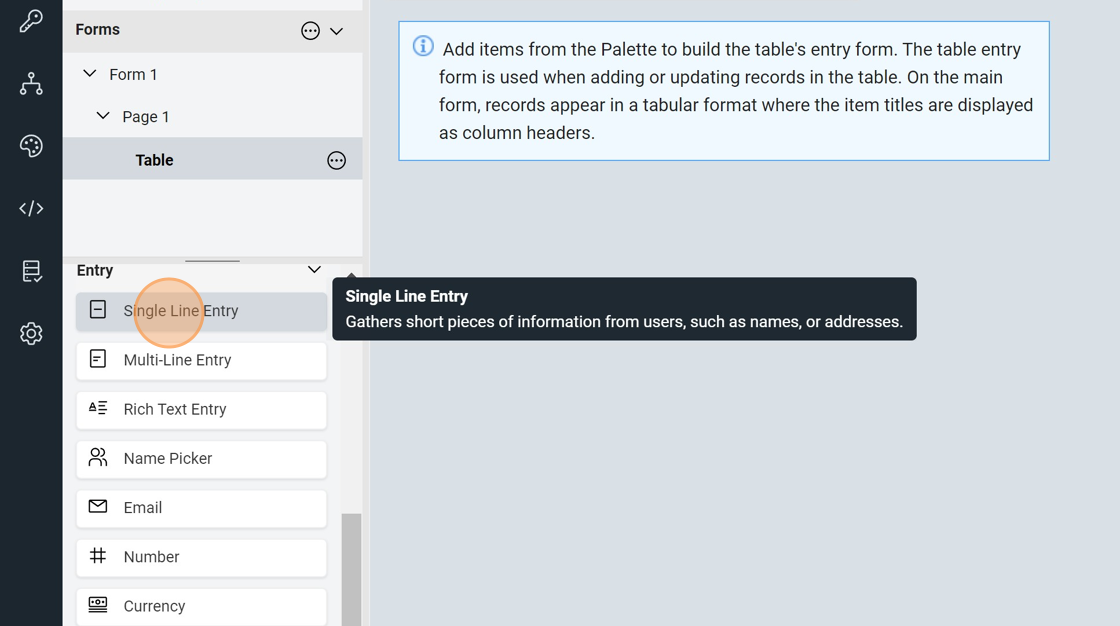Screen dimensions: 1120x626
Task: Add an Email entry item
Action: click(x=201, y=508)
